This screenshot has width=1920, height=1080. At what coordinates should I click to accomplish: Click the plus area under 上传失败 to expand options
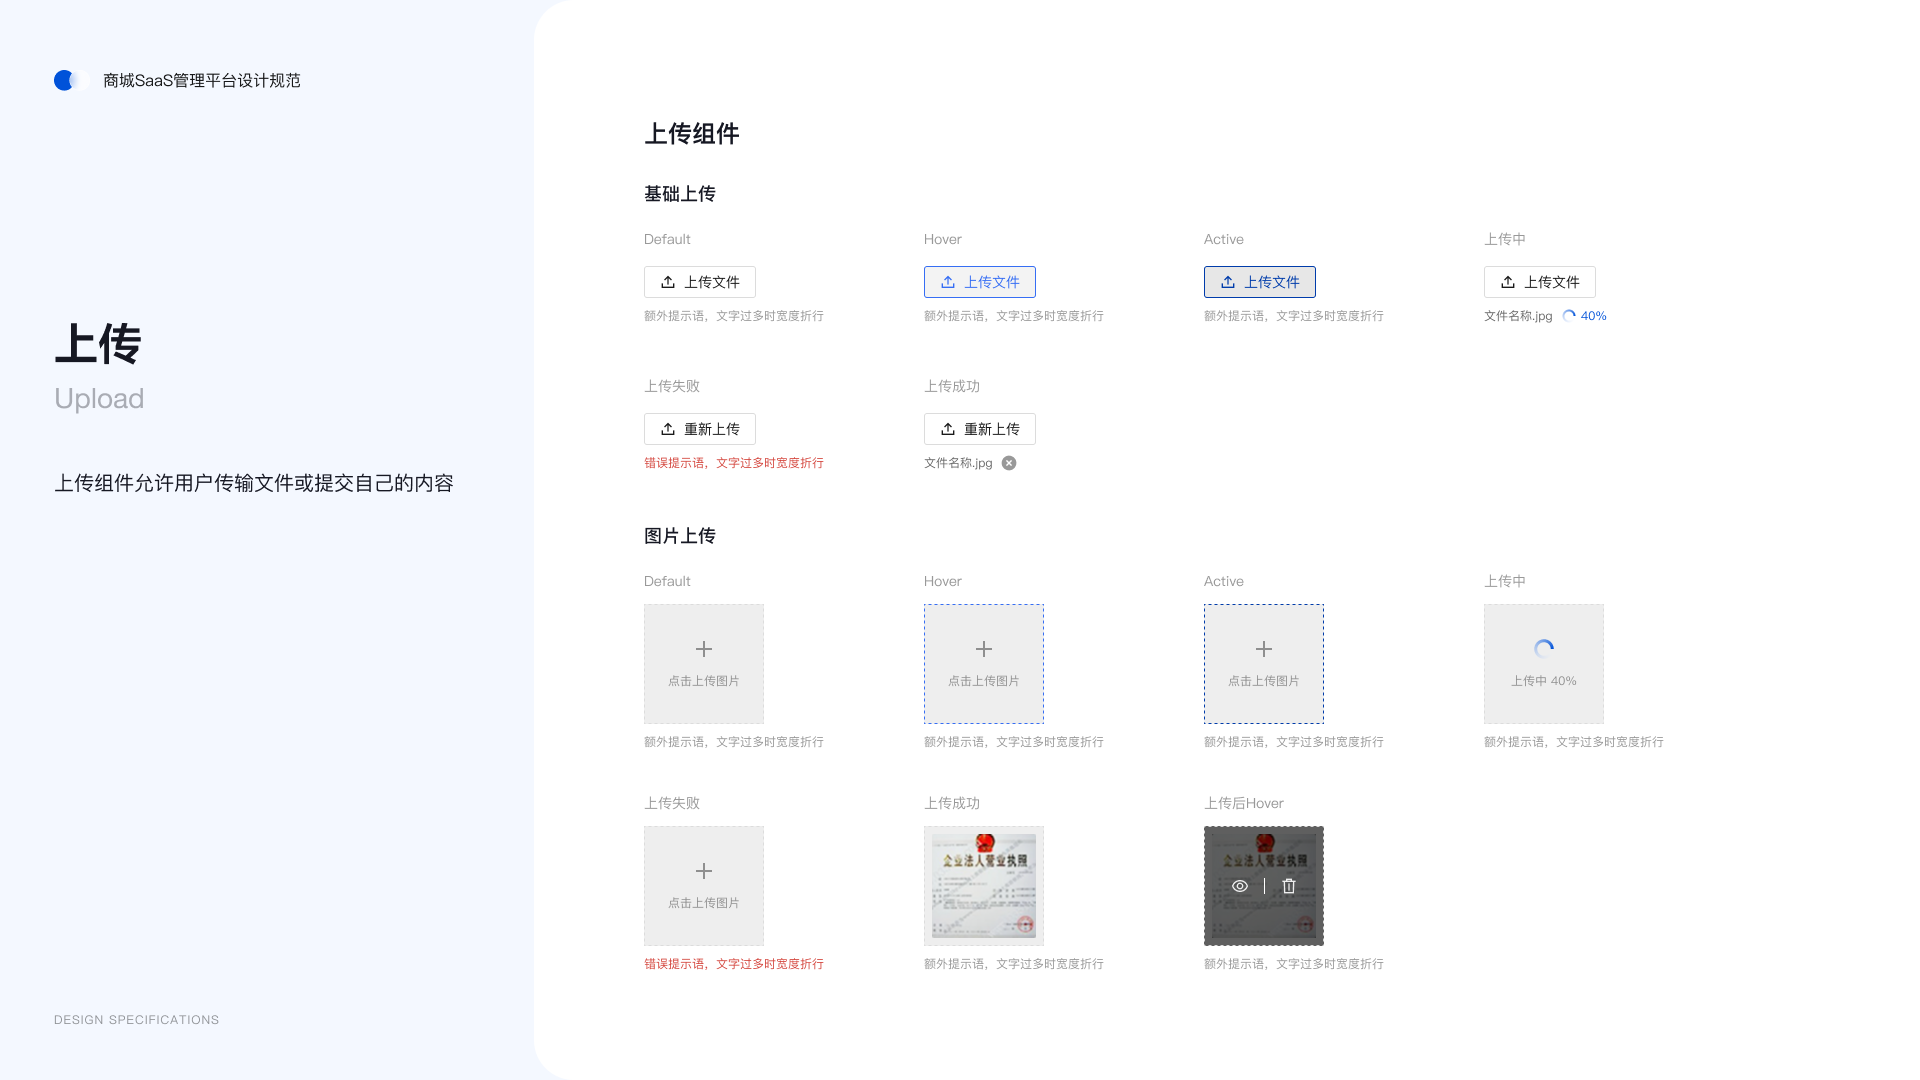click(x=703, y=871)
